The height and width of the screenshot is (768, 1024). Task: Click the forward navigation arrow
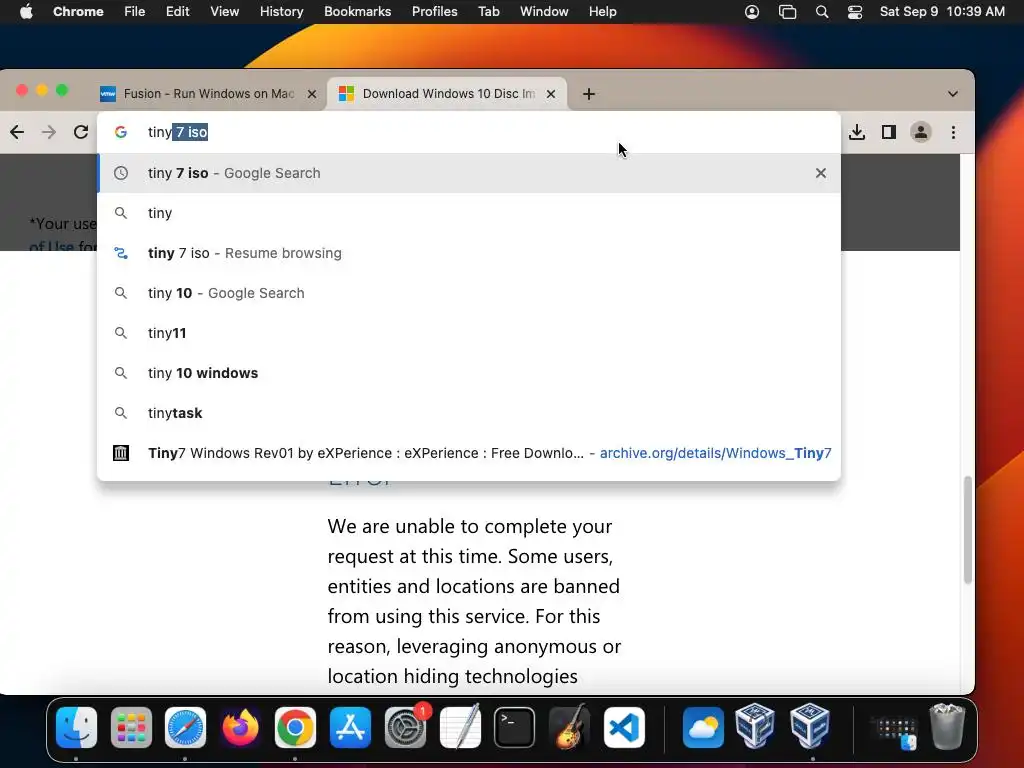click(x=49, y=132)
